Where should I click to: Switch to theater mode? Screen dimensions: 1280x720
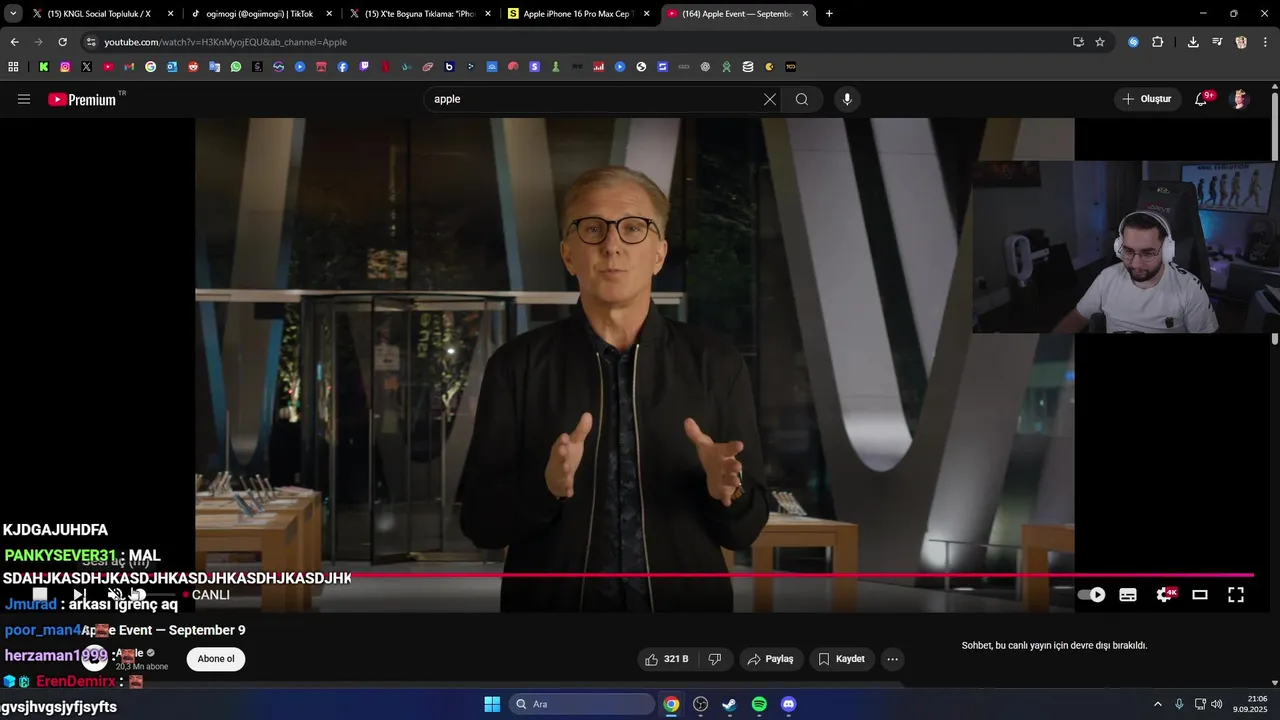click(x=1200, y=595)
